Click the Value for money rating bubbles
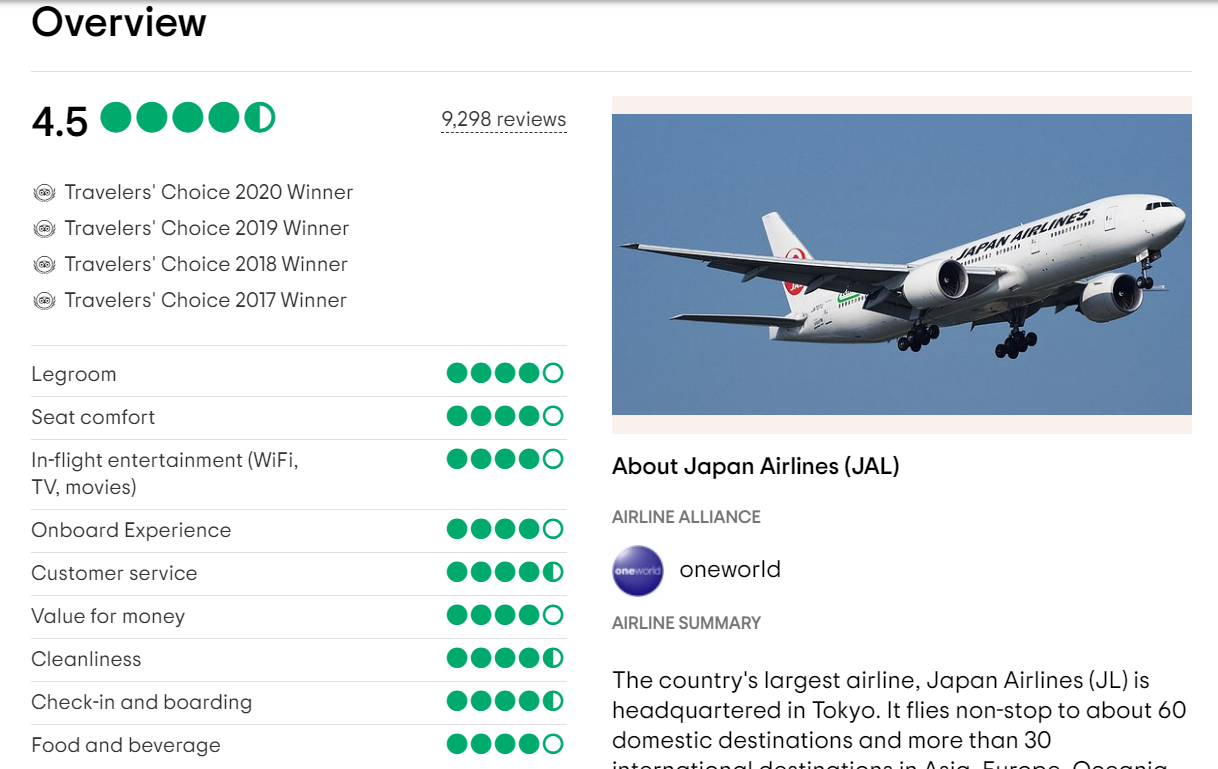 505,615
